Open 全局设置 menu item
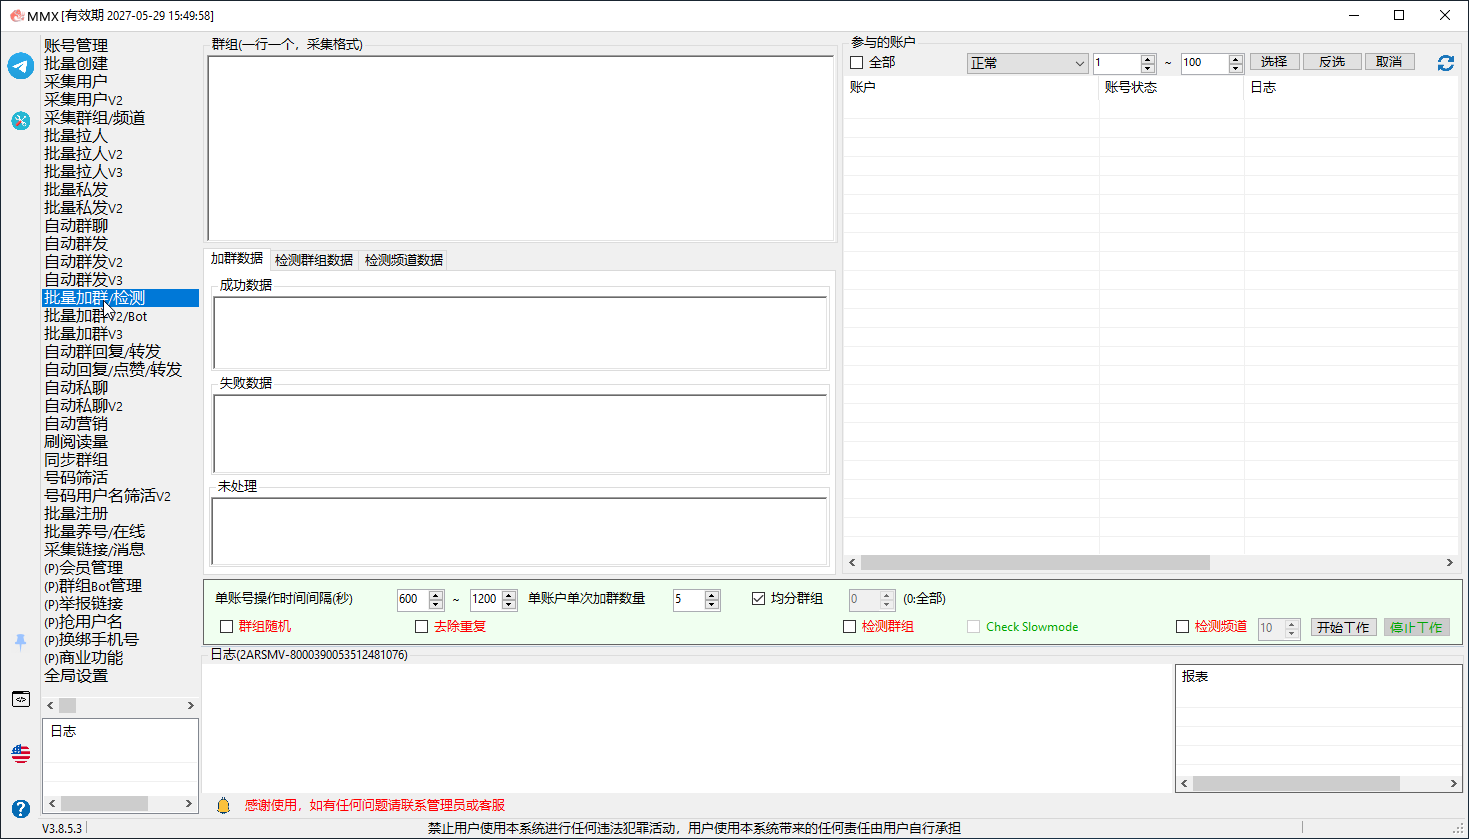Viewport: 1469px width, 839px height. coord(76,676)
